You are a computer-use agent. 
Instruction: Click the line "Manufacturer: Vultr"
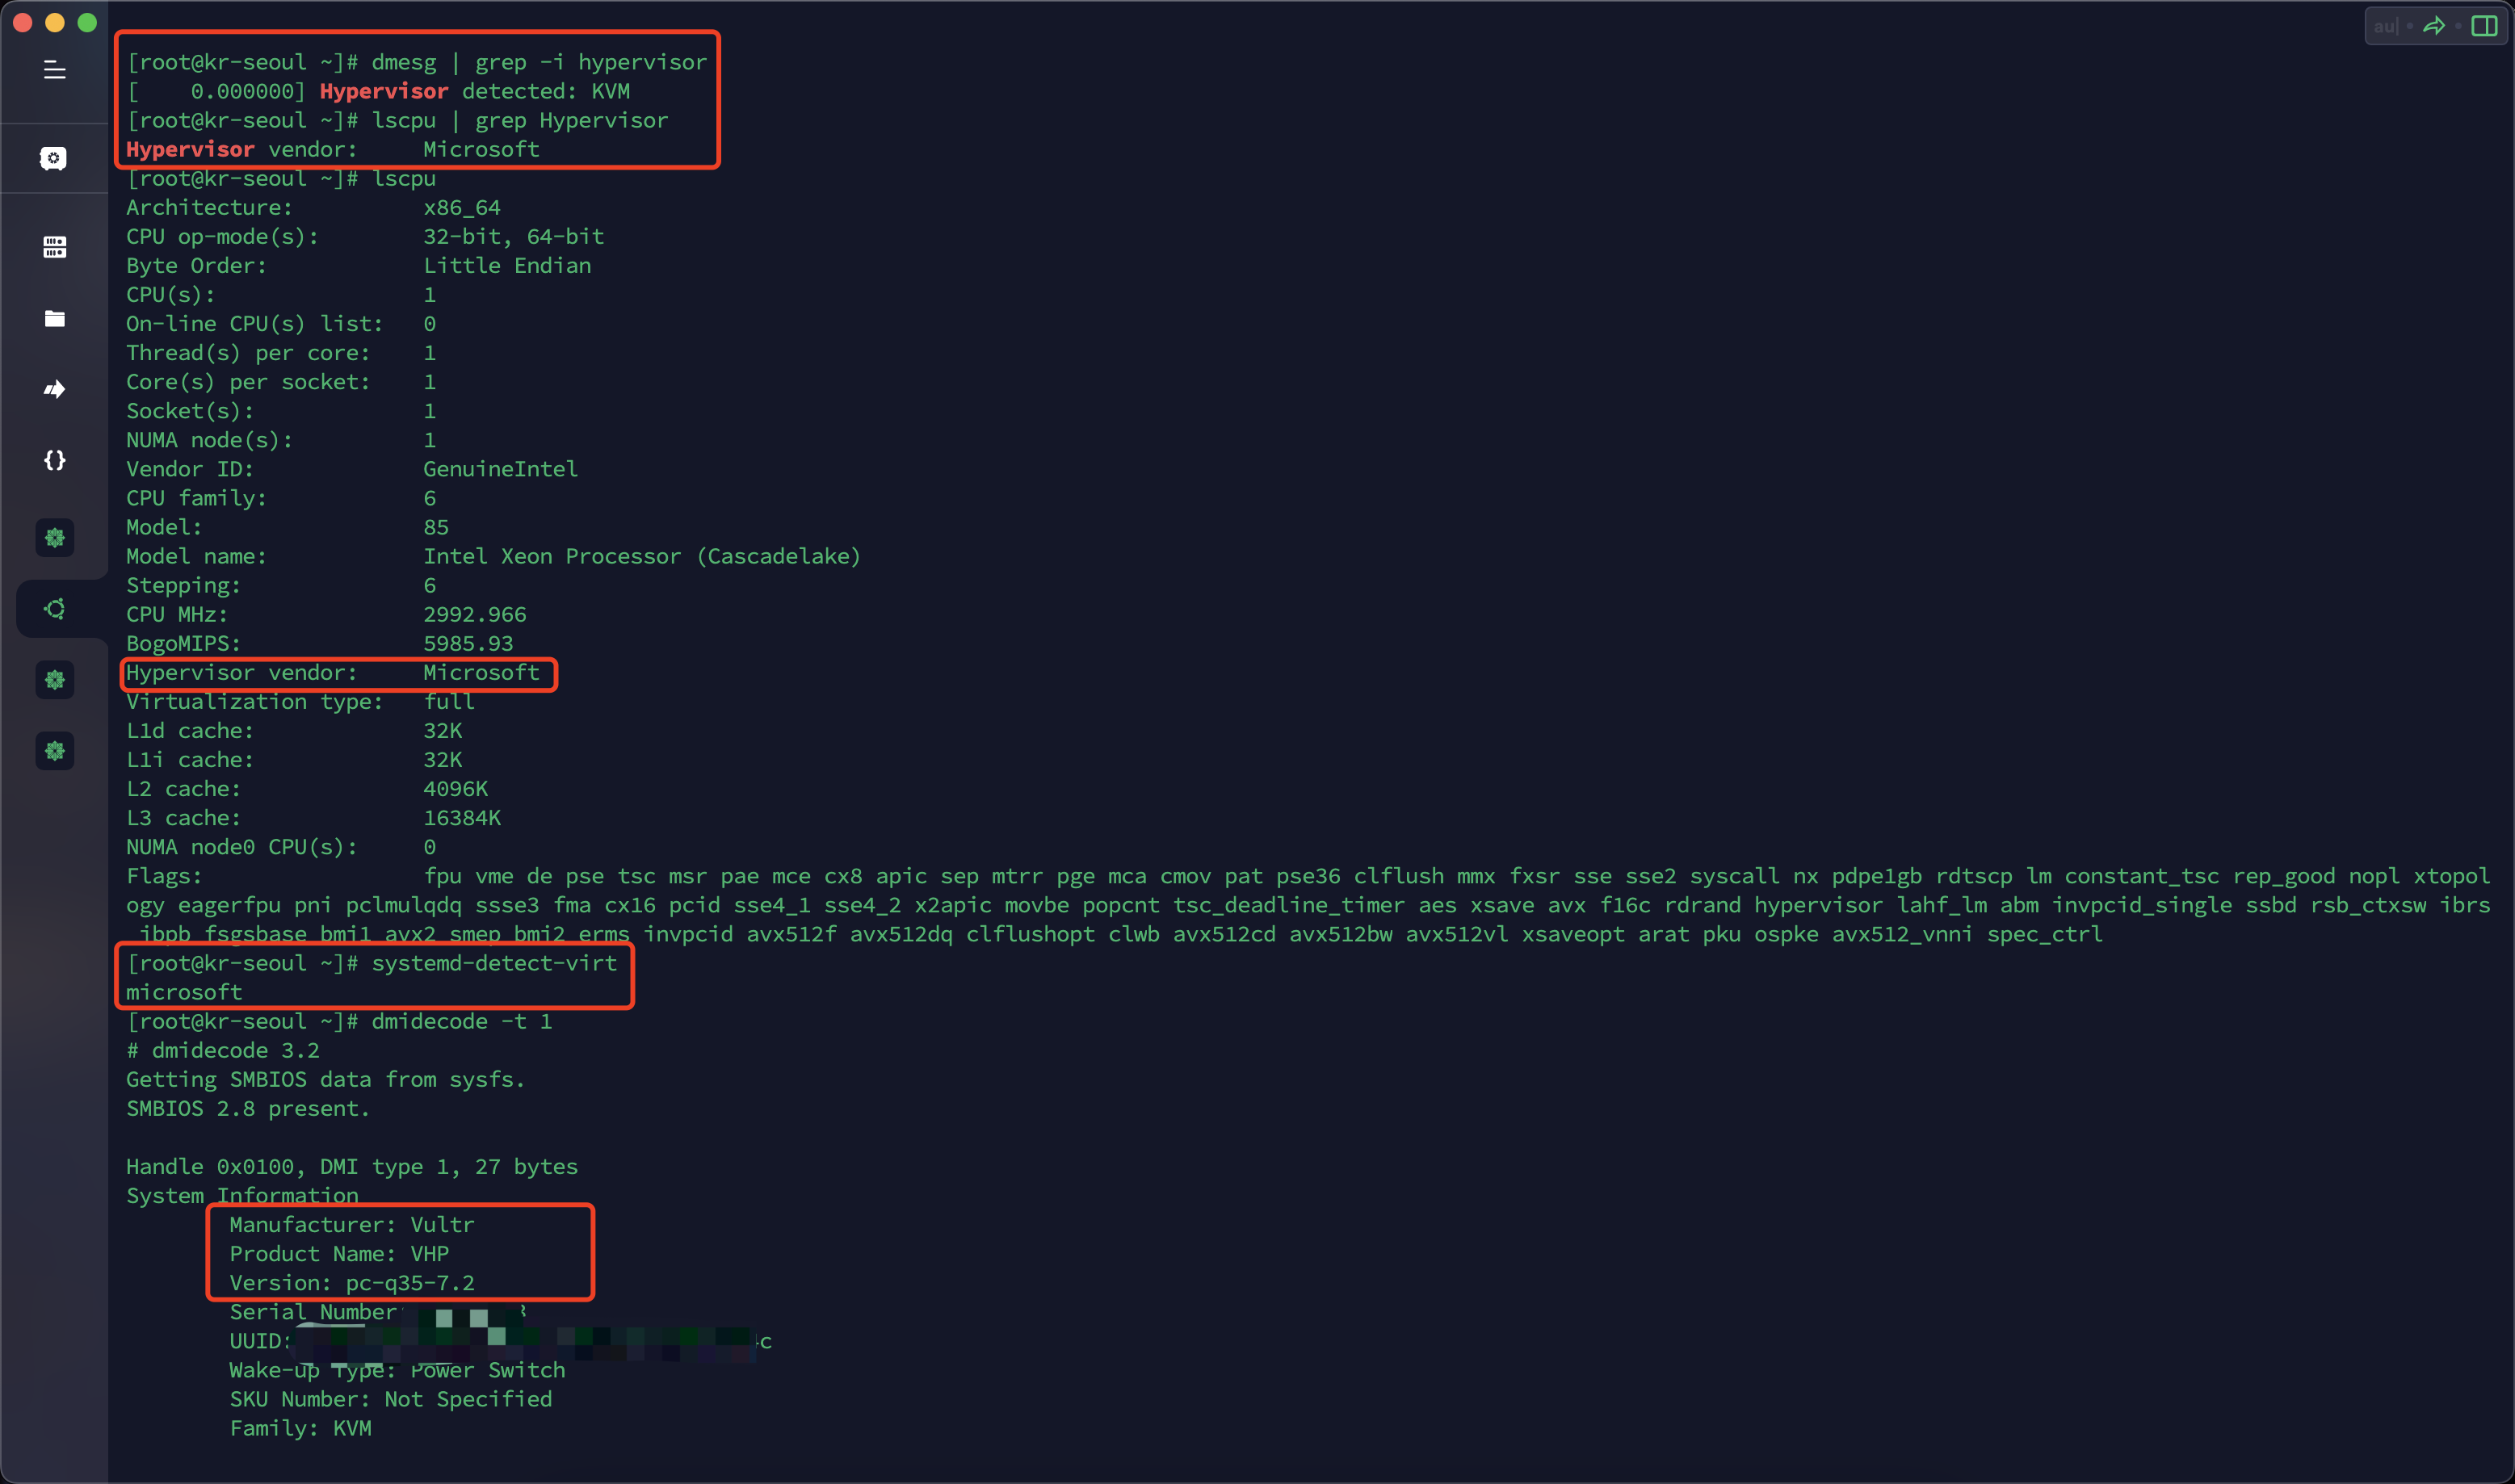click(x=352, y=1225)
